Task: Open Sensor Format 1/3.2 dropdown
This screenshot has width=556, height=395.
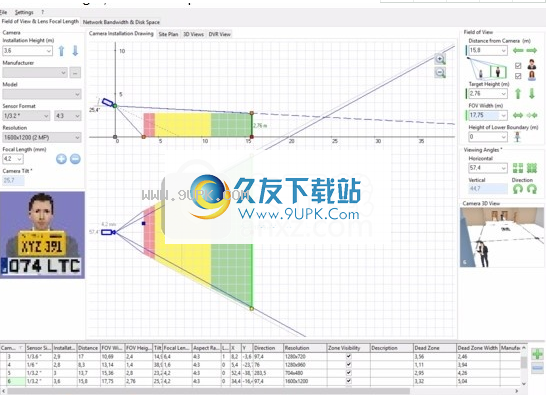Action: pyautogui.click(x=46, y=116)
